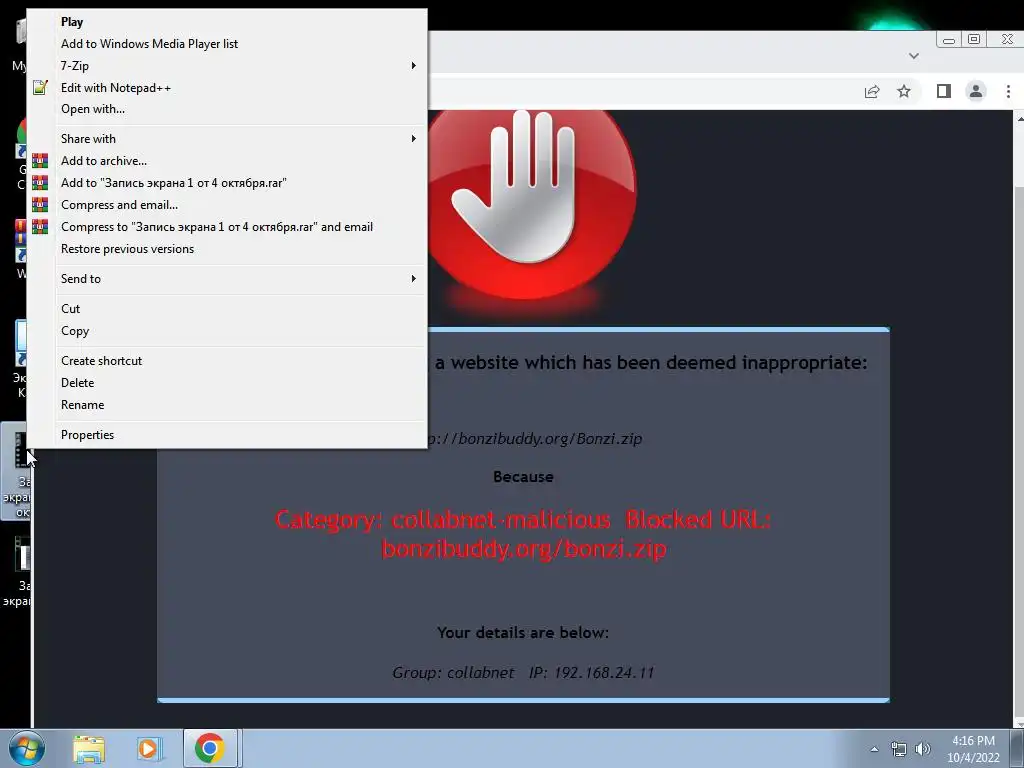Expand the Send to submenu arrow
This screenshot has width=1024, height=768.
[413, 279]
